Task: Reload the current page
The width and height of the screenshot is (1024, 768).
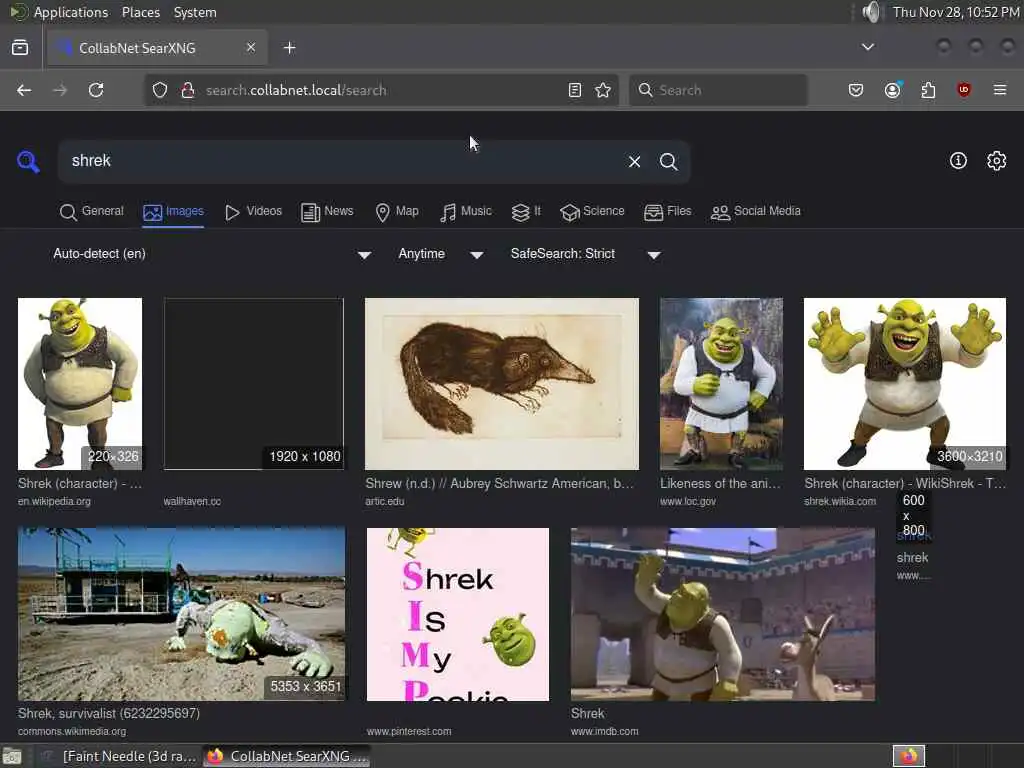Action: 96,90
